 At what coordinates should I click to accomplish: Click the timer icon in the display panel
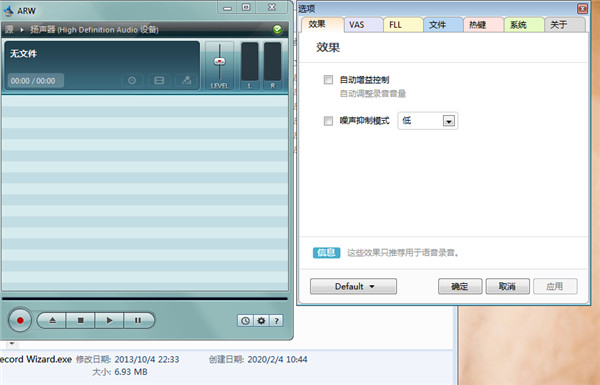coord(132,80)
